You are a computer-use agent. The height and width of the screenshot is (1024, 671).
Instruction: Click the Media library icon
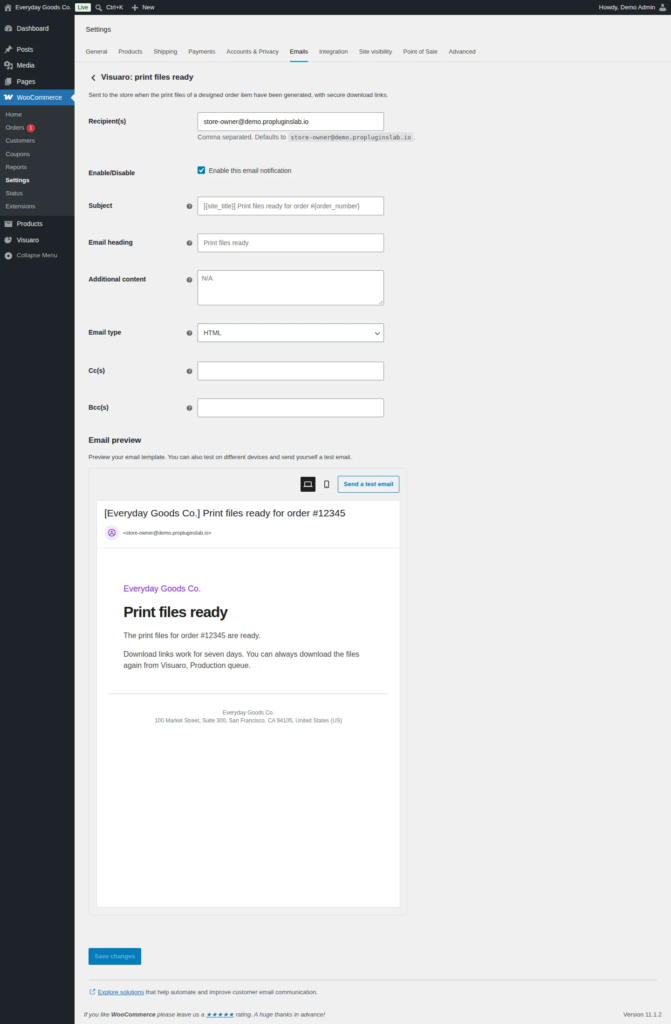pos(8,65)
